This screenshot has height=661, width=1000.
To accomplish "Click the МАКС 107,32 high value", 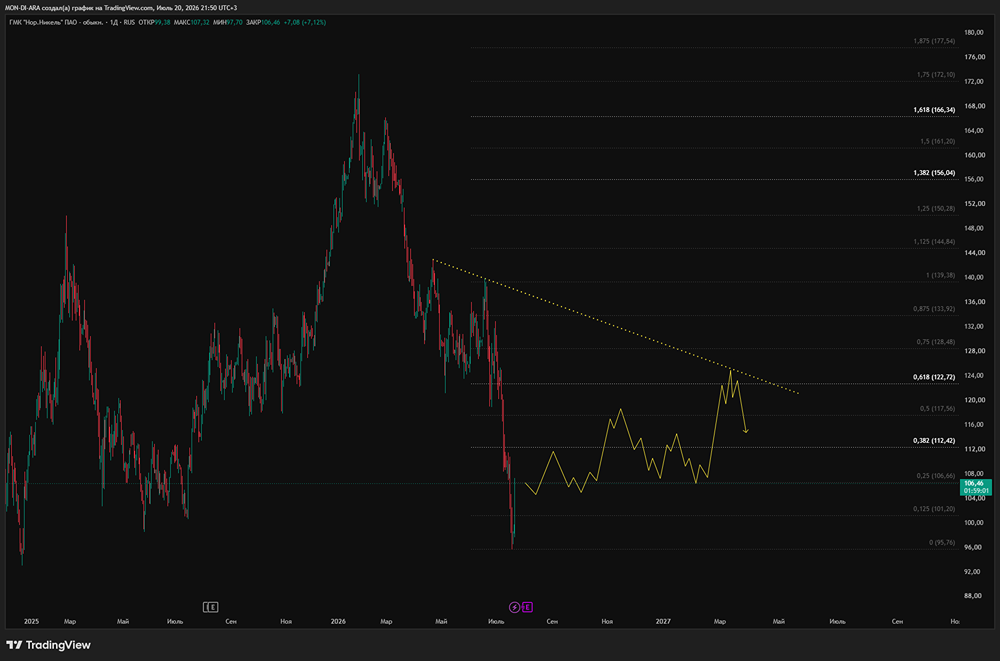I will coord(192,22).
